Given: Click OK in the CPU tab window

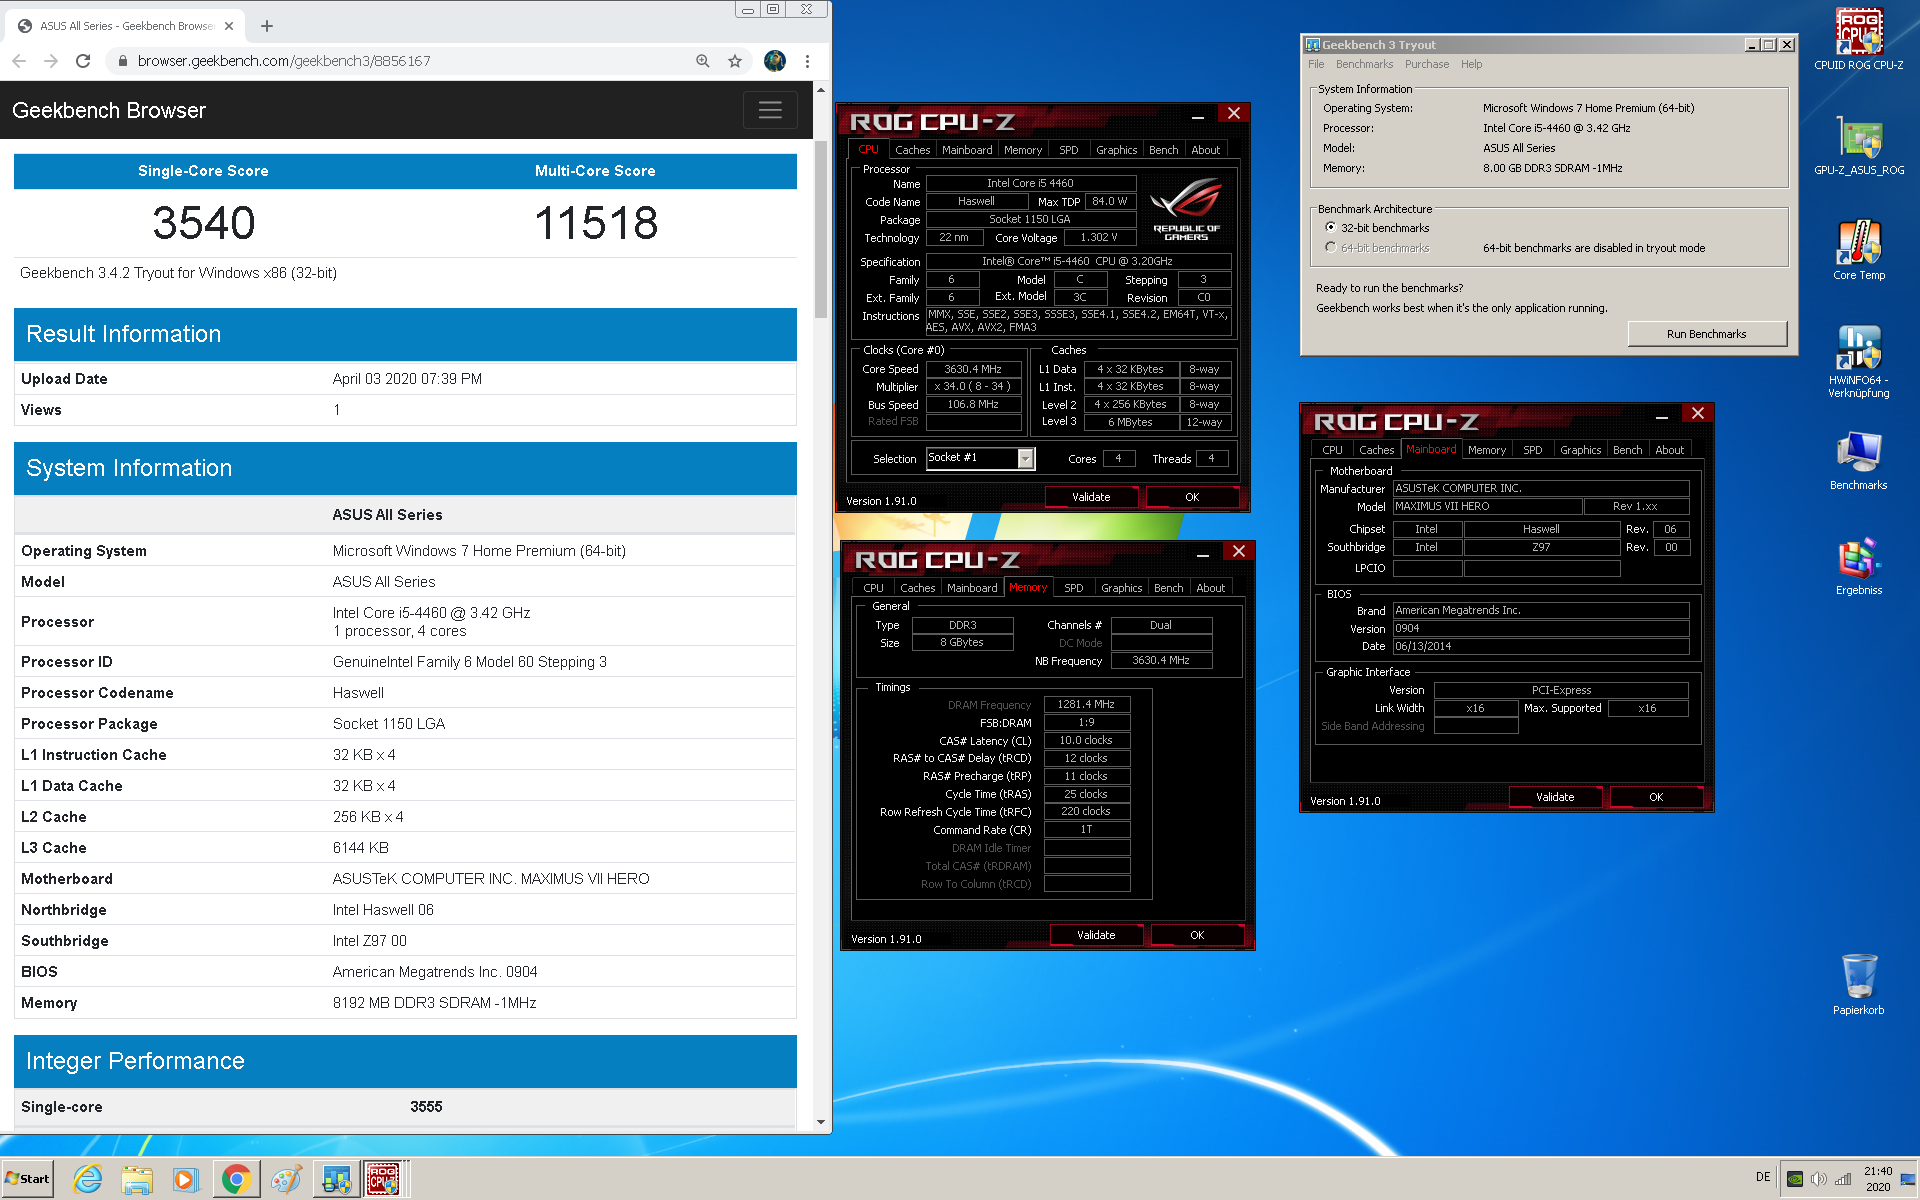Looking at the screenshot, I should (x=1192, y=497).
